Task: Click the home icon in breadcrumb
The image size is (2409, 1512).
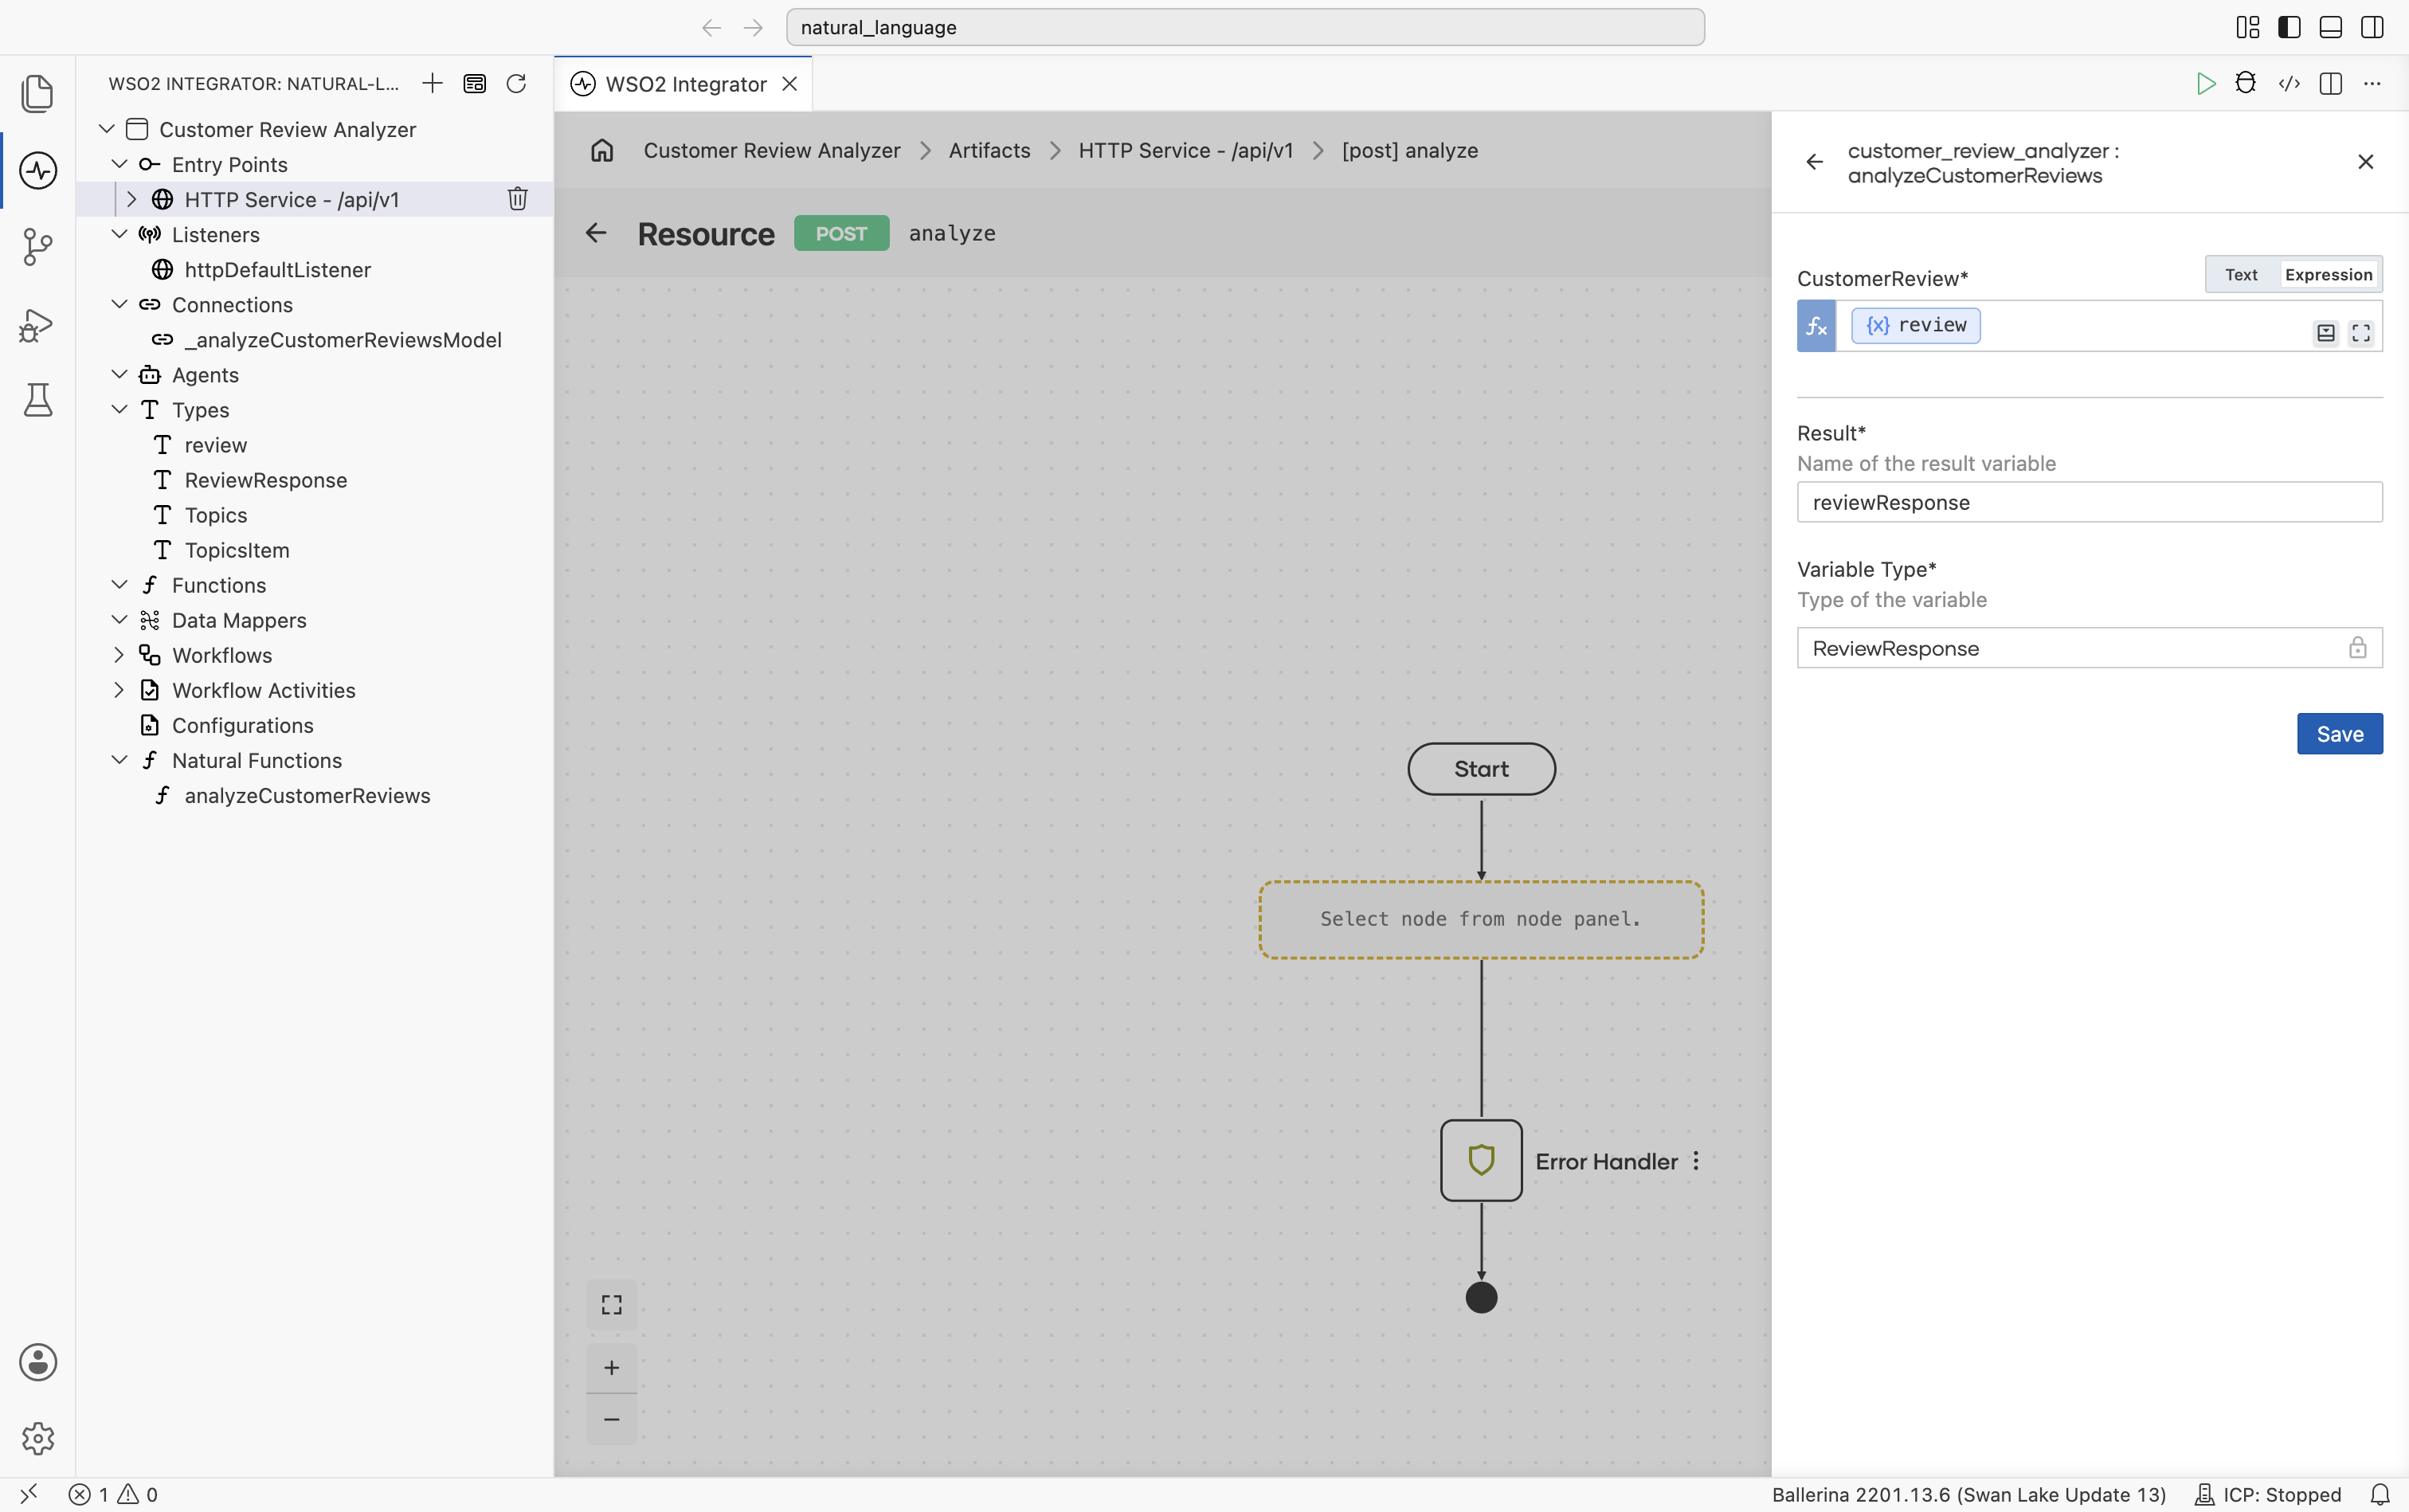Action: pos(602,150)
